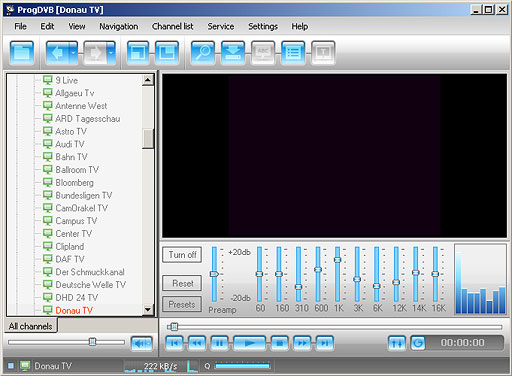
Task: Reset the equalizer settings
Action: (182, 283)
